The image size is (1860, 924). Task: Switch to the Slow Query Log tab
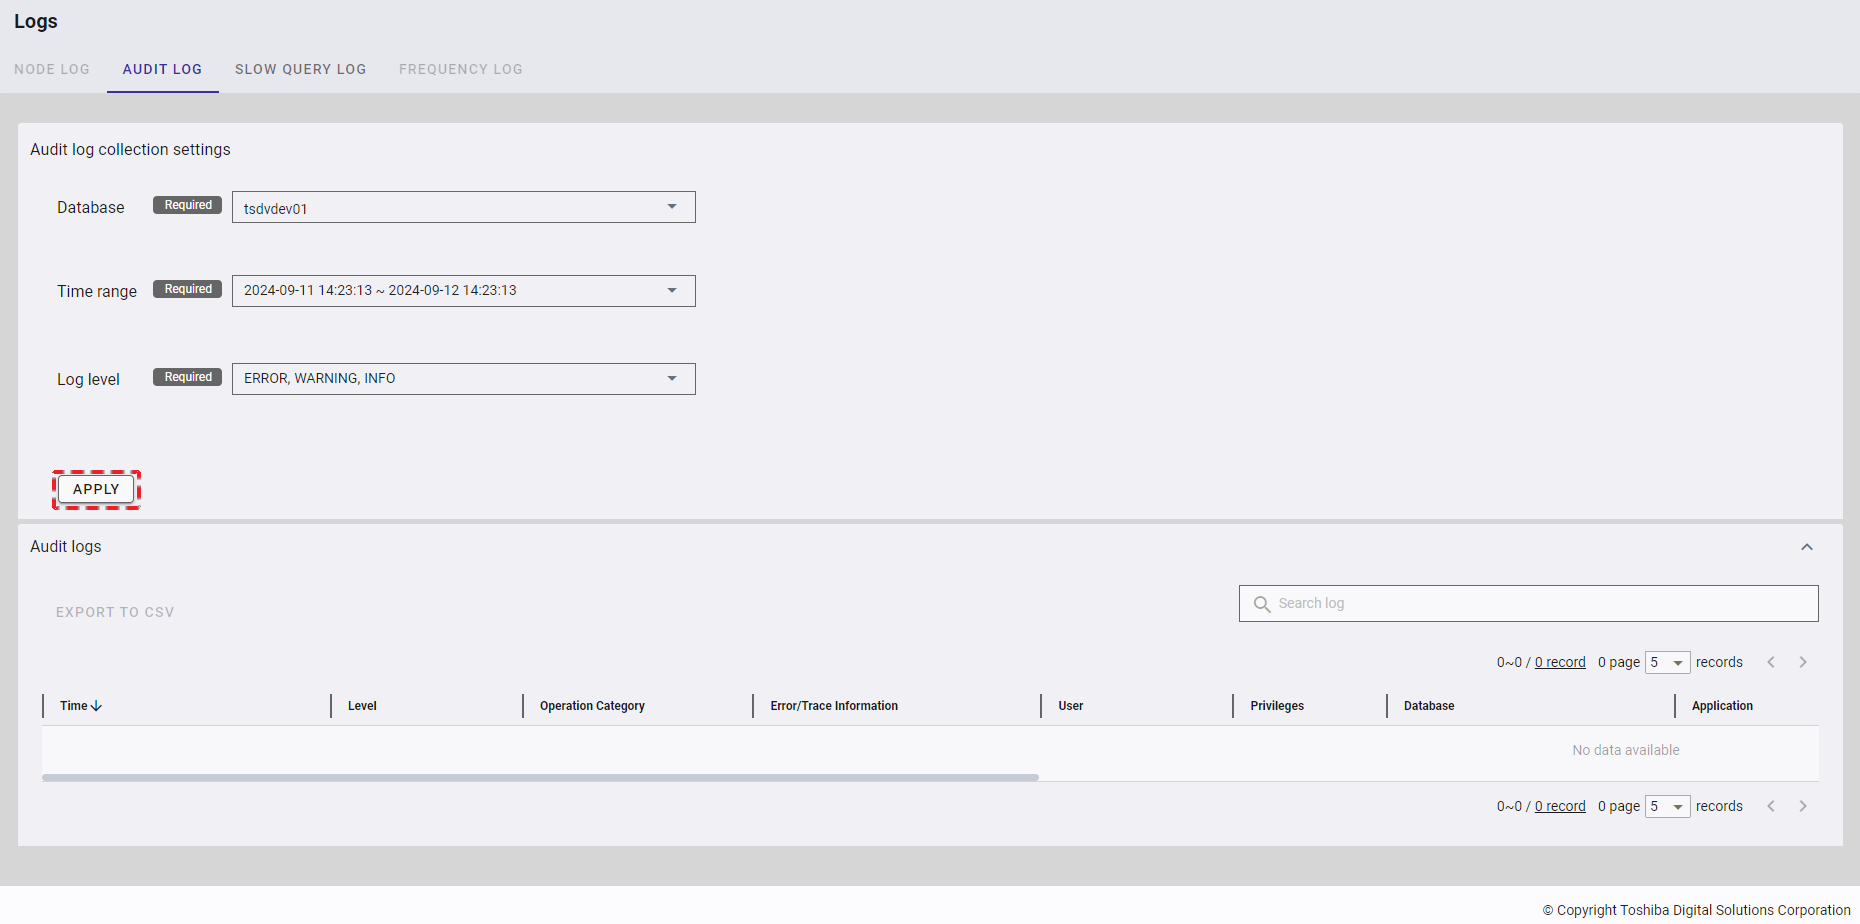pos(300,69)
